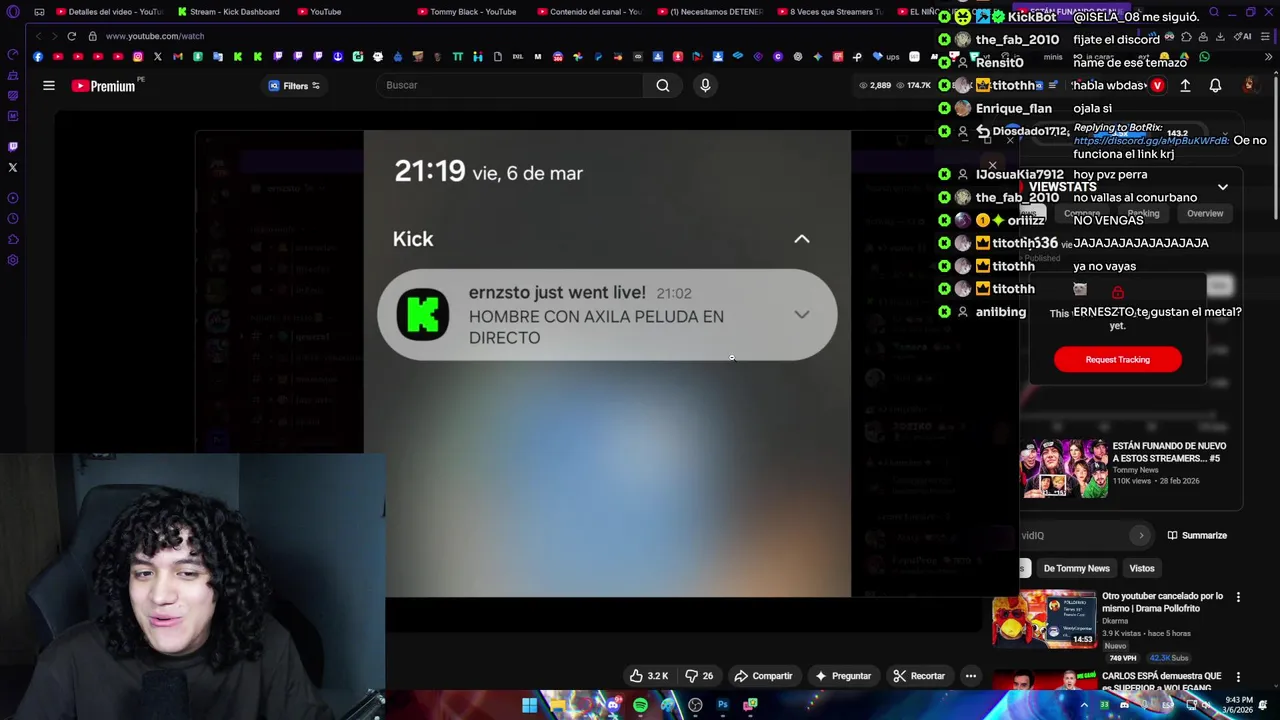Viewport: 1280px width, 720px height.
Task: Click the Recortar clip button
Action: point(918,676)
